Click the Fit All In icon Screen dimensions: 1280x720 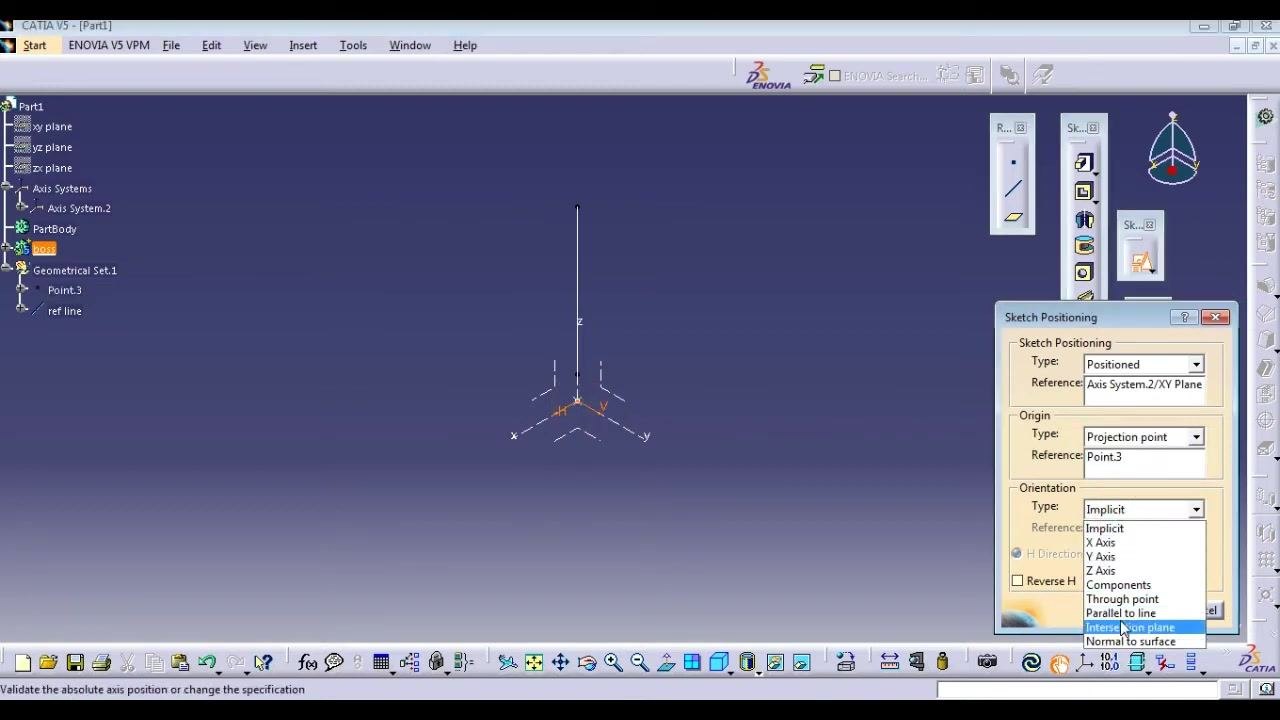coord(534,662)
